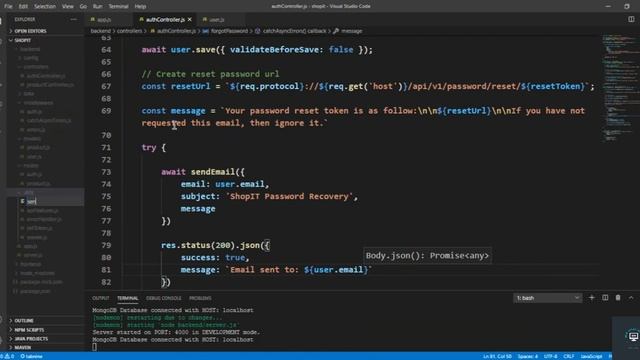
Task: Switch to the Debug Console tab
Action: pos(164,298)
